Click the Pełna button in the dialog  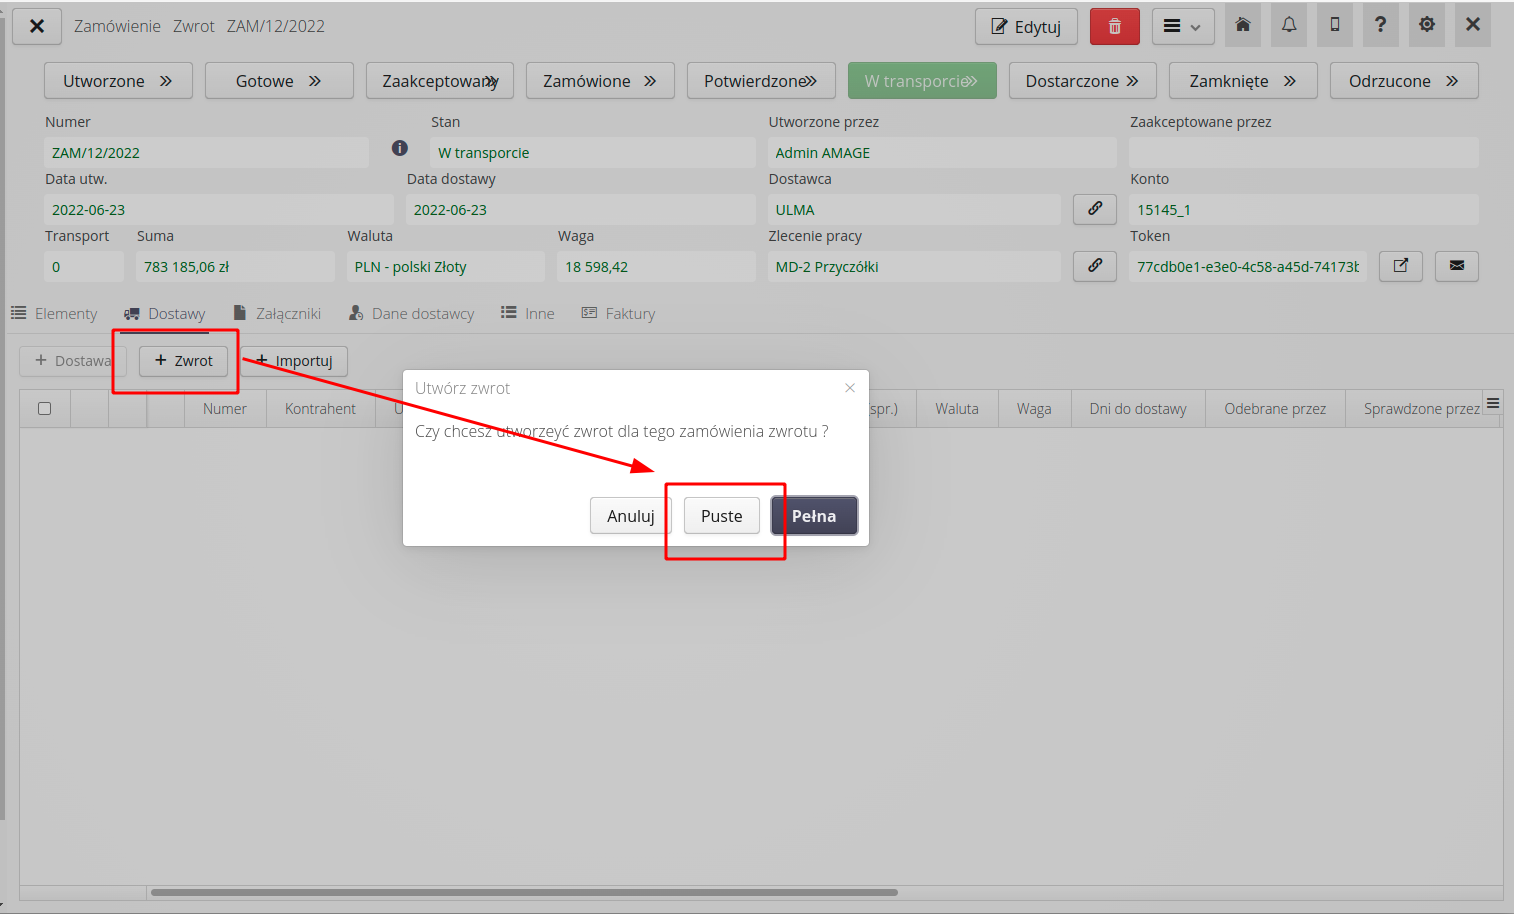point(814,515)
